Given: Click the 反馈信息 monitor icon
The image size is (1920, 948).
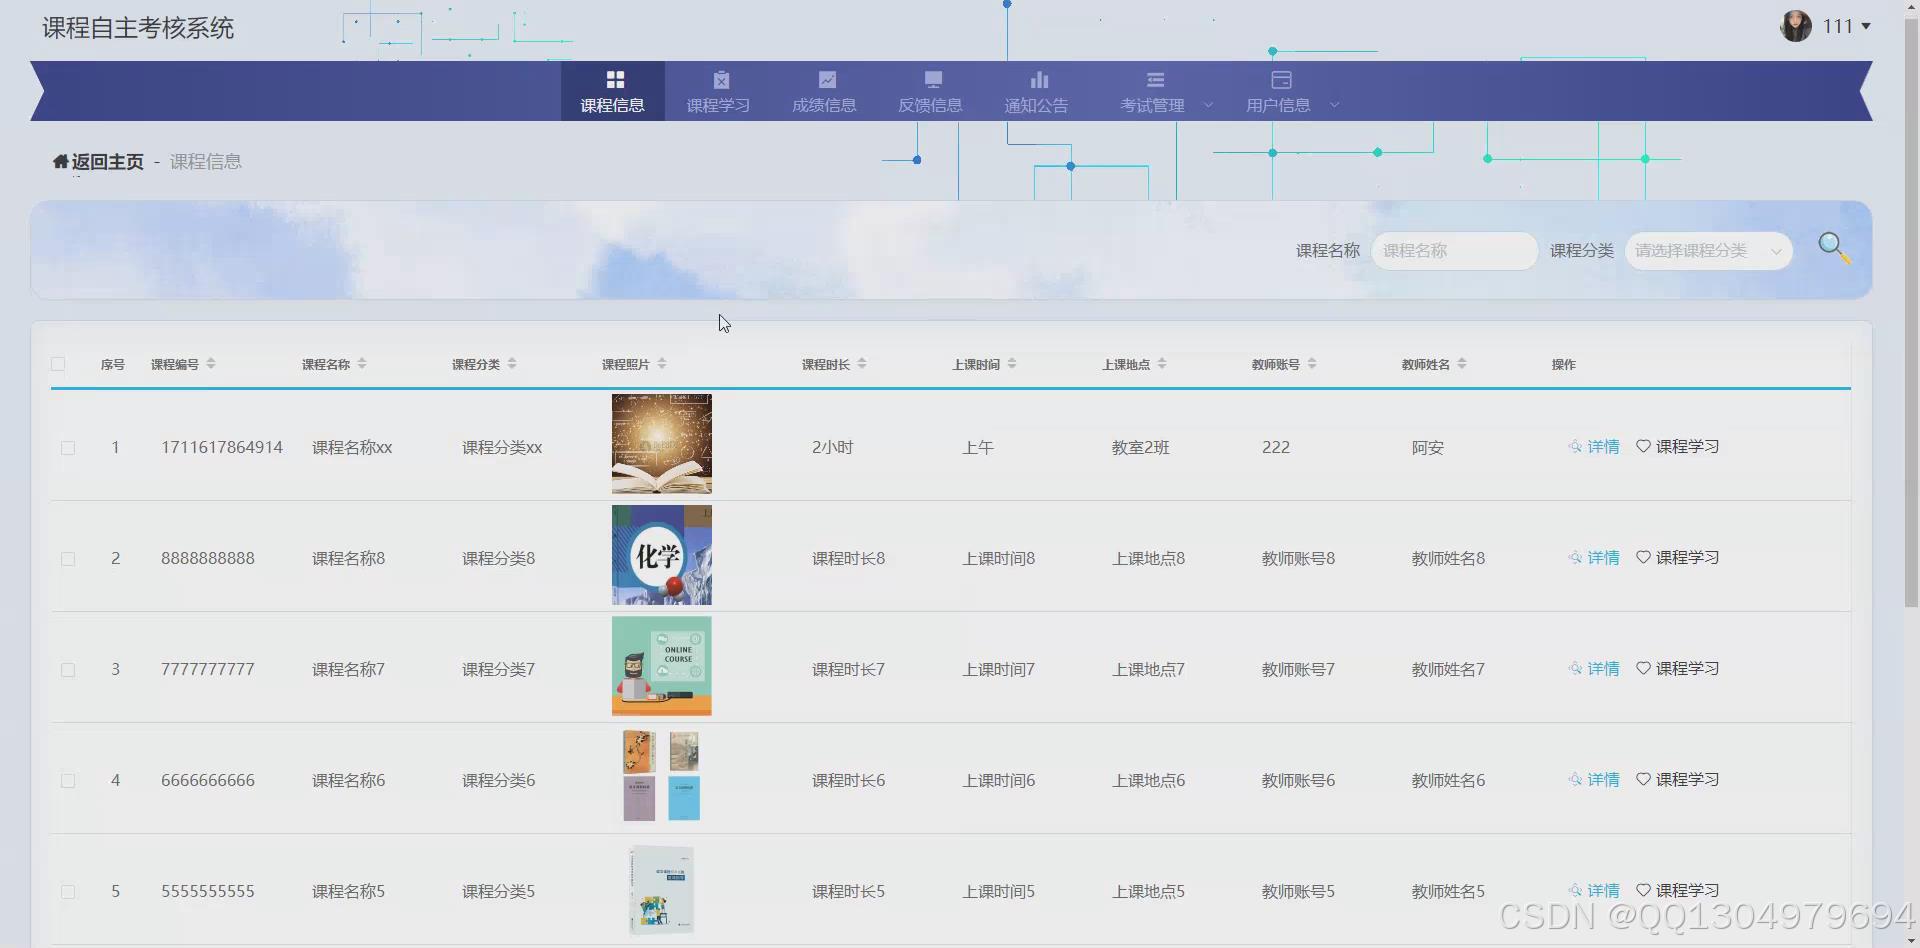Looking at the screenshot, I should coord(931,78).
